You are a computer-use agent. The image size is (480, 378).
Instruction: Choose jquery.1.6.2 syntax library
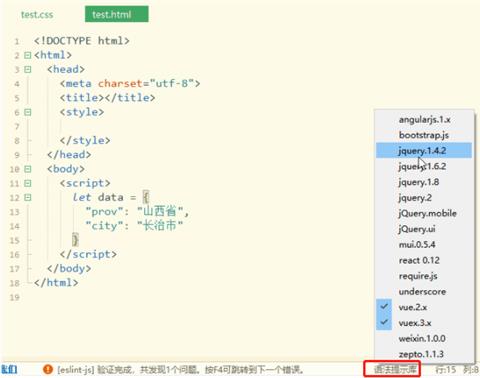(x=424, y=166)
